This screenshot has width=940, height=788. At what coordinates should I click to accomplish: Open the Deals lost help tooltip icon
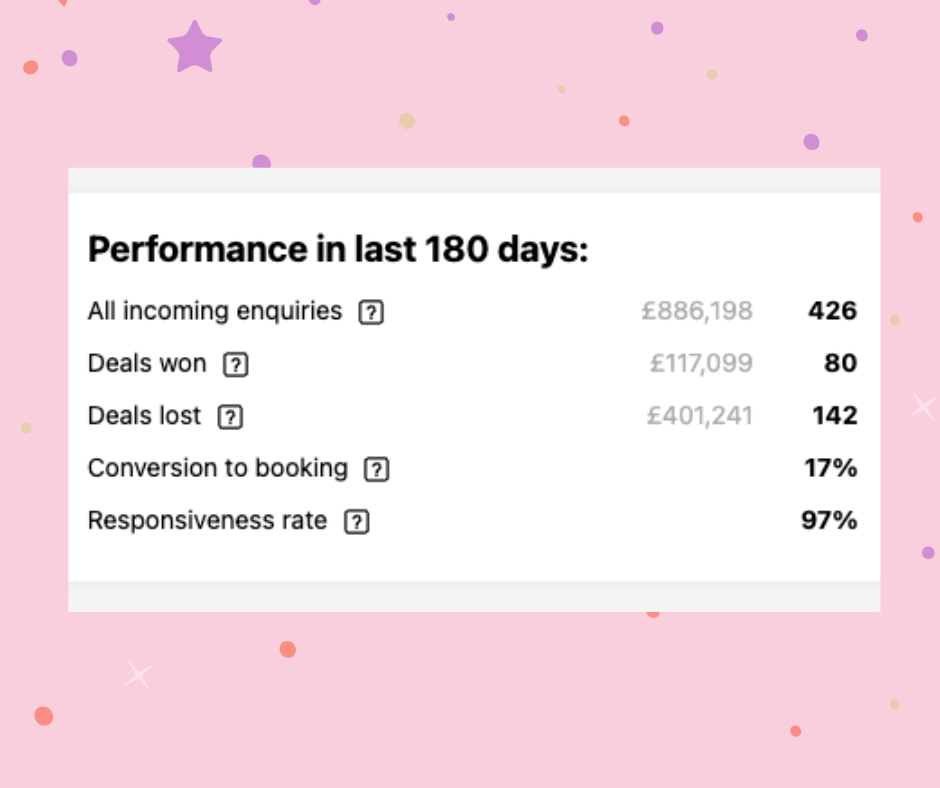click(230, 417)
